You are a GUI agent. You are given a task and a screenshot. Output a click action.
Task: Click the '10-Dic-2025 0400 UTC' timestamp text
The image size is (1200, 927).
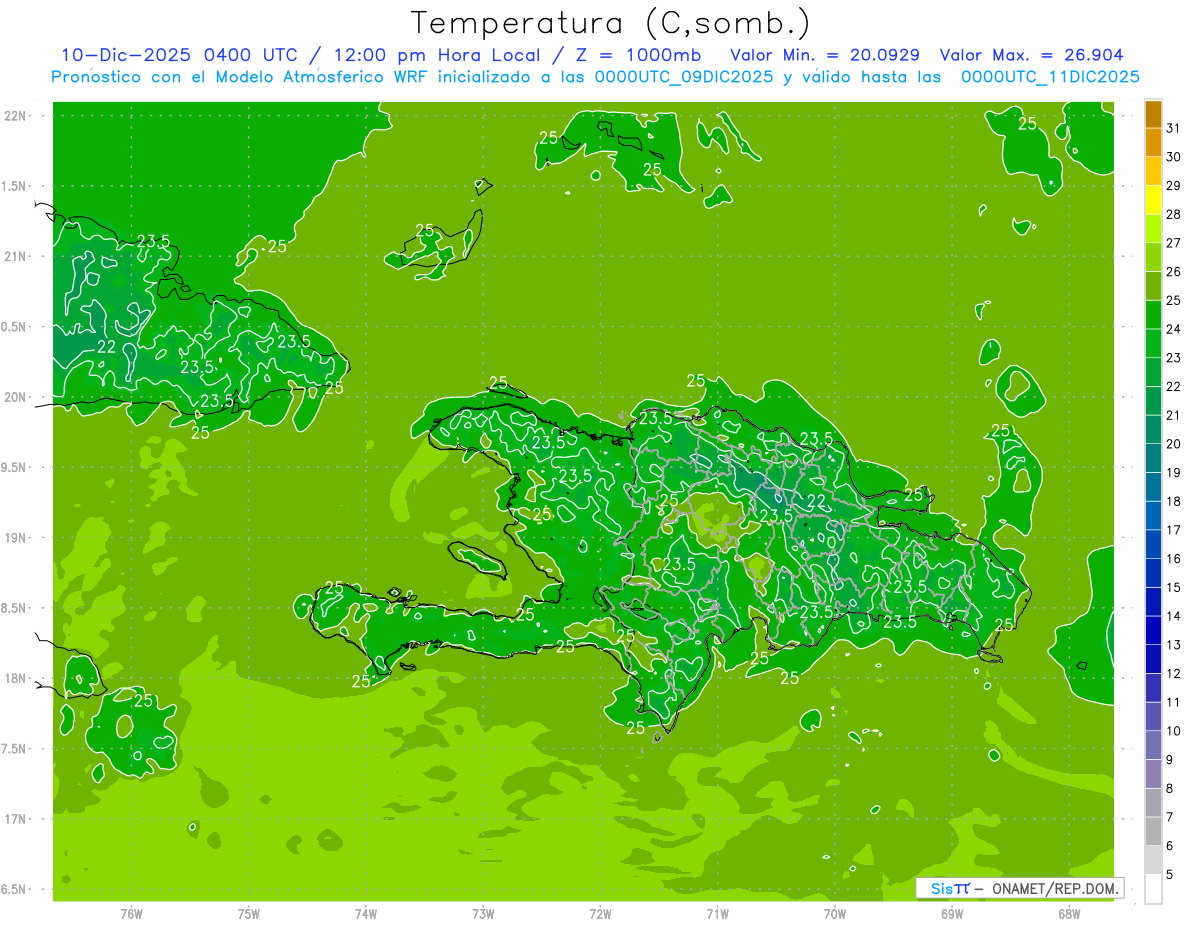[x=187, y=56]
